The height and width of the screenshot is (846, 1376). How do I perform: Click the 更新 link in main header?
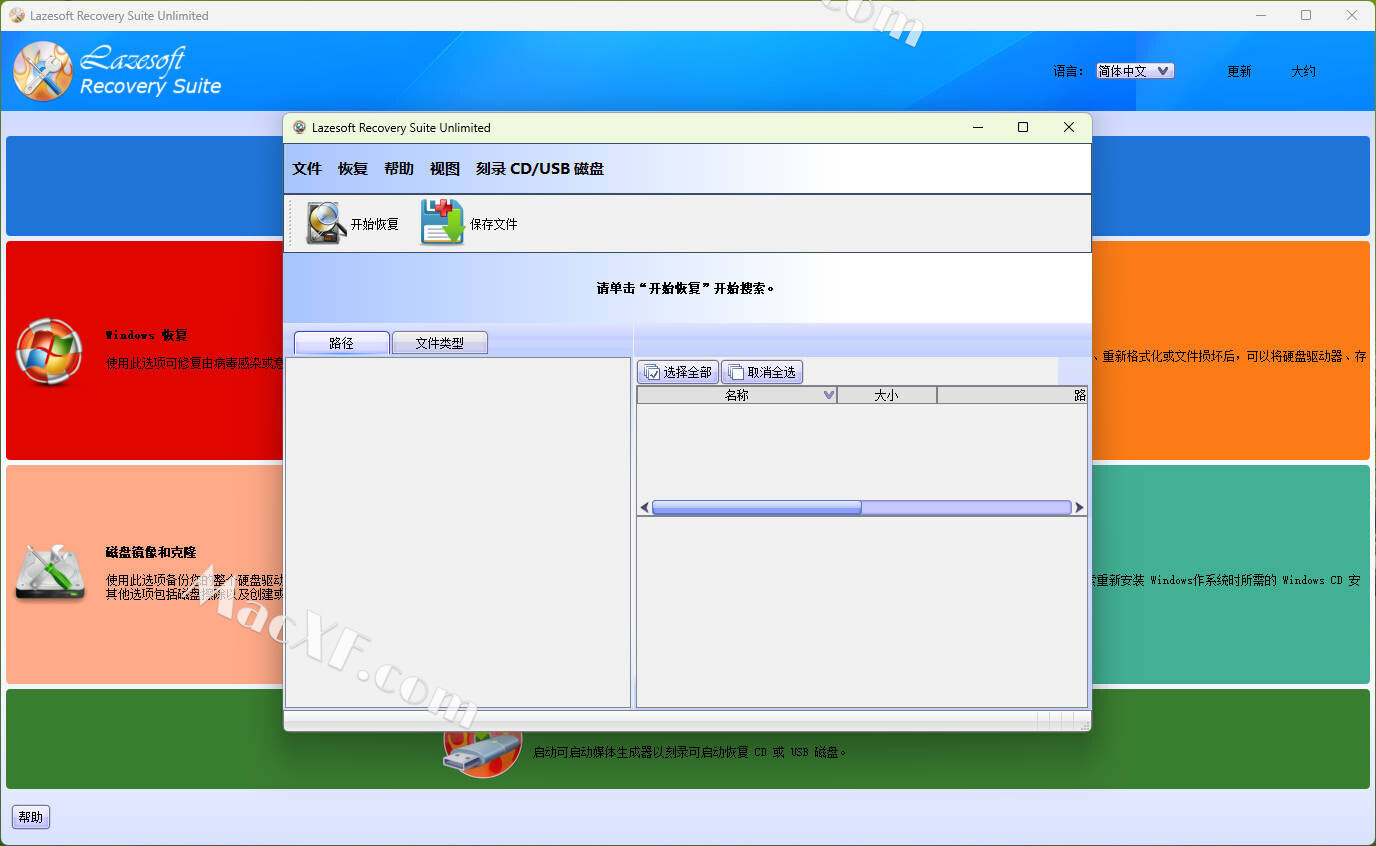(1239, 71)
